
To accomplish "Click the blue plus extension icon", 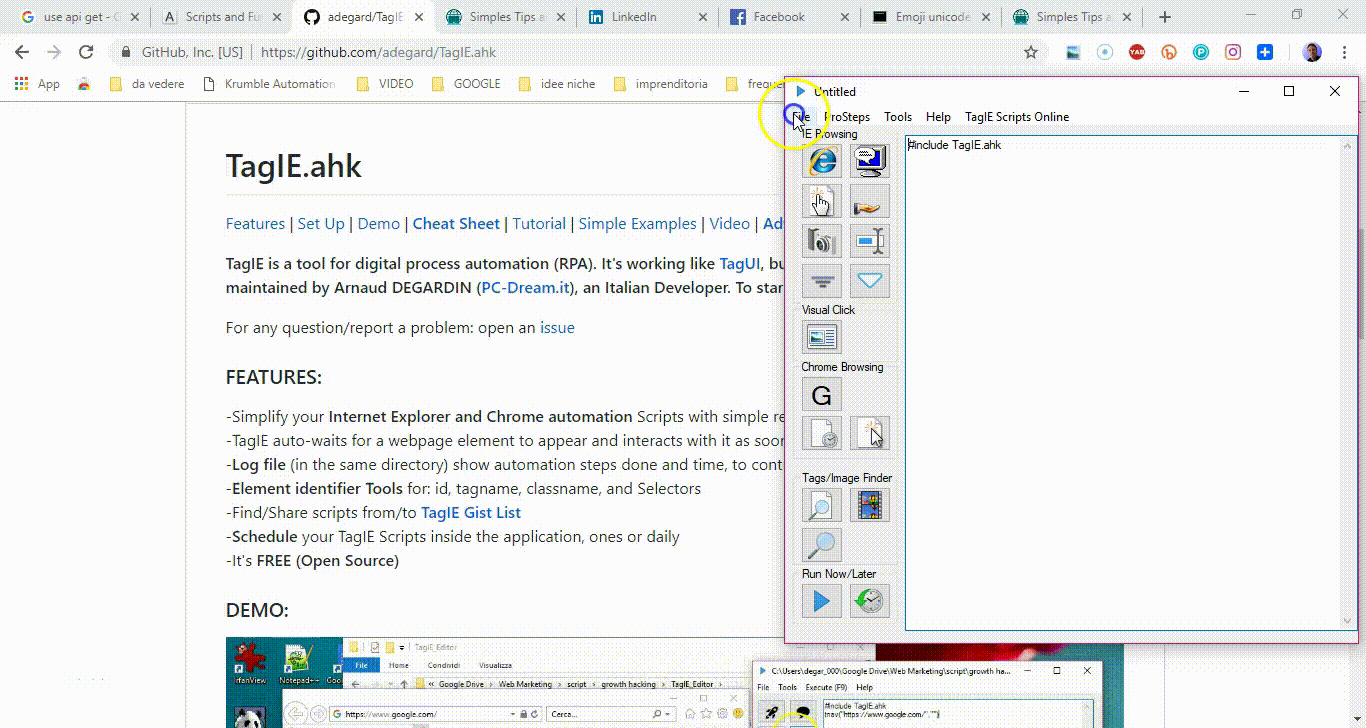I will (x=1265, y=52).
